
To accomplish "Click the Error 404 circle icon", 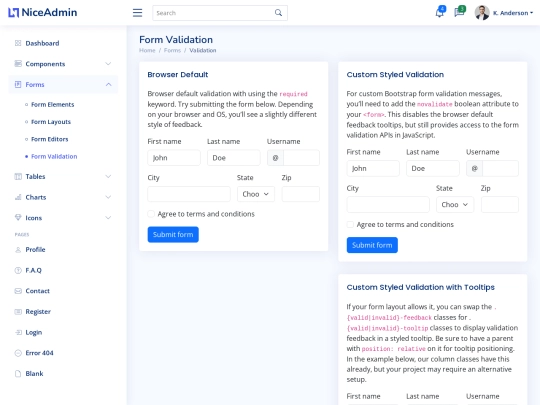I will coord(18,353).
